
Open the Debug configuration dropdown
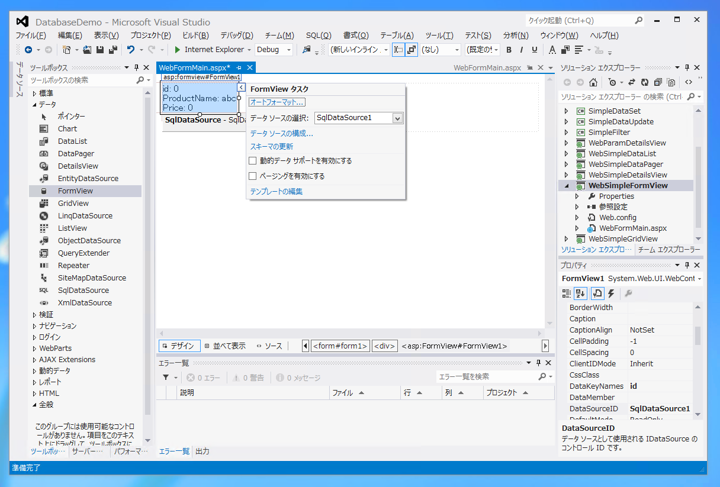[x=289, y=50]
